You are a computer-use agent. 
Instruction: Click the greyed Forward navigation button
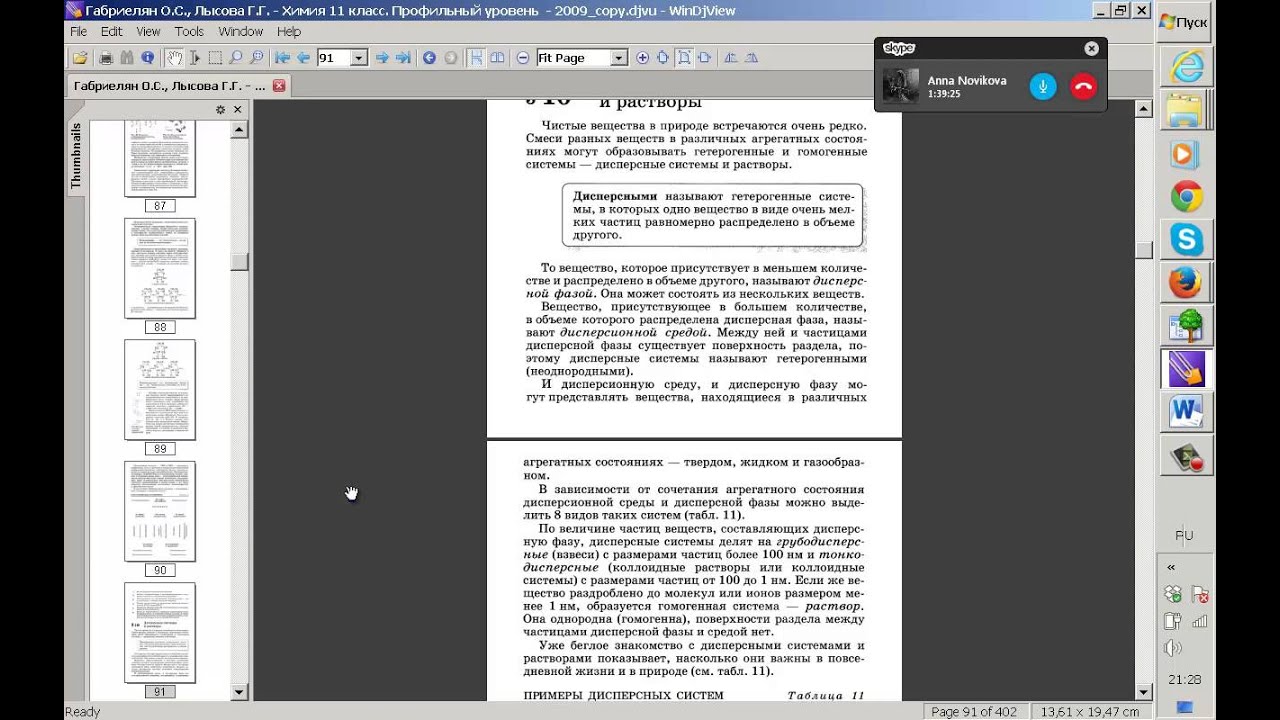(x=451, y=58)
